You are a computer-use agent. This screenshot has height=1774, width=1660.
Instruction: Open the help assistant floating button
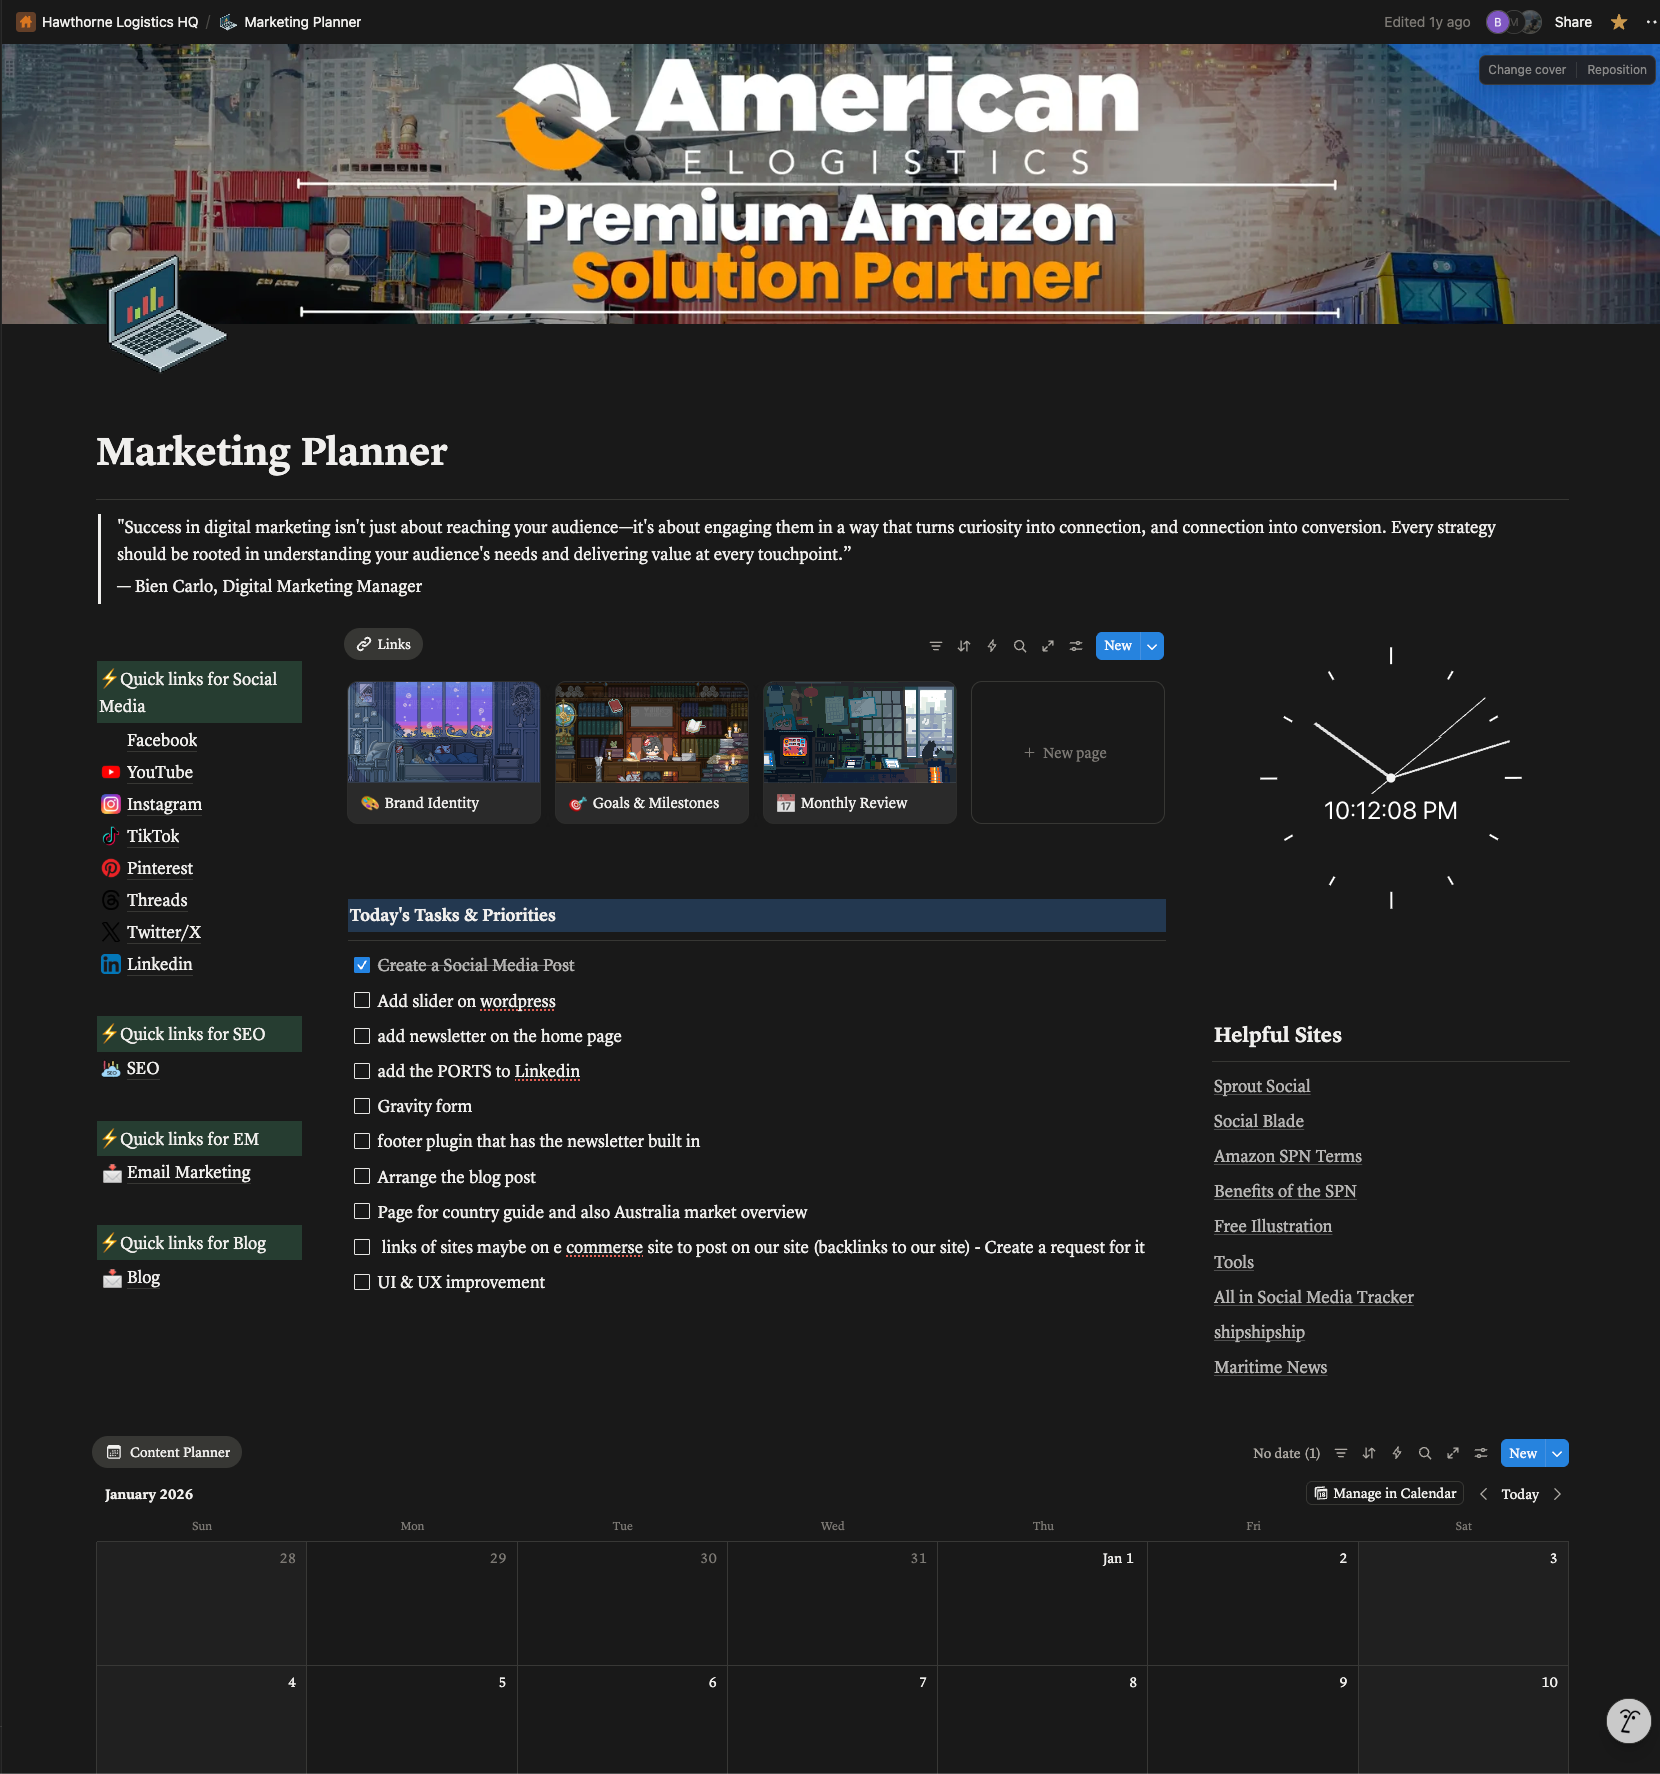pyautogui.click(x=1628, y=1720)
